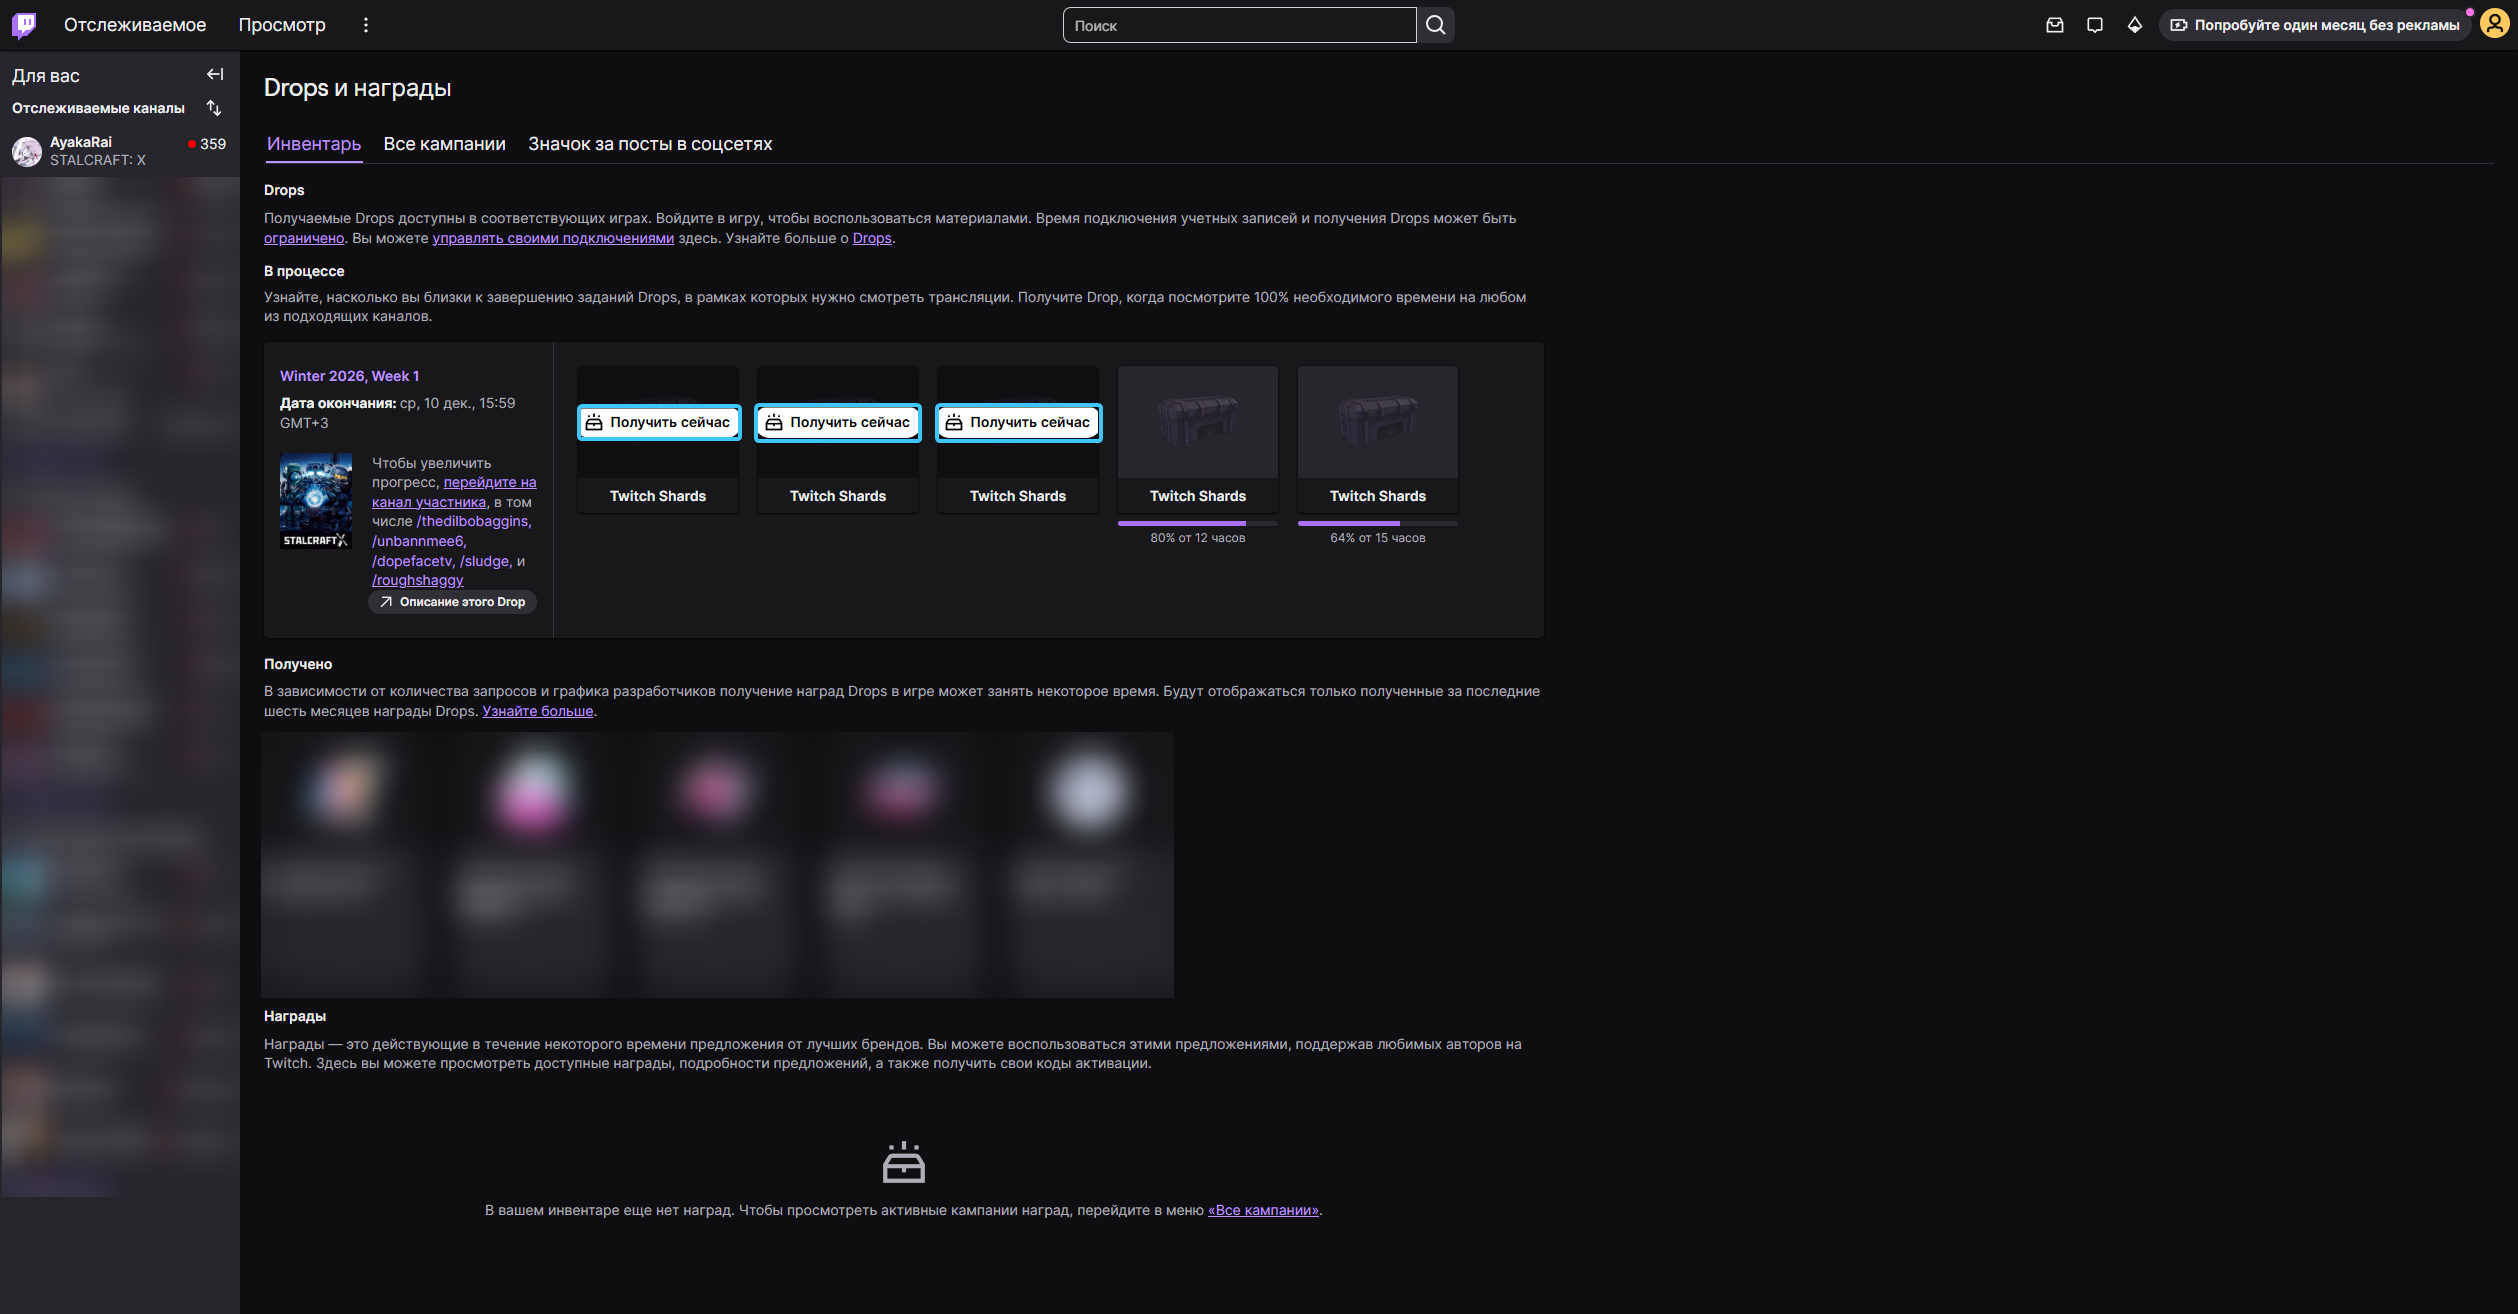Click the search magnifier button
Viewport: 2518px width, 1314px height.
1435,25
